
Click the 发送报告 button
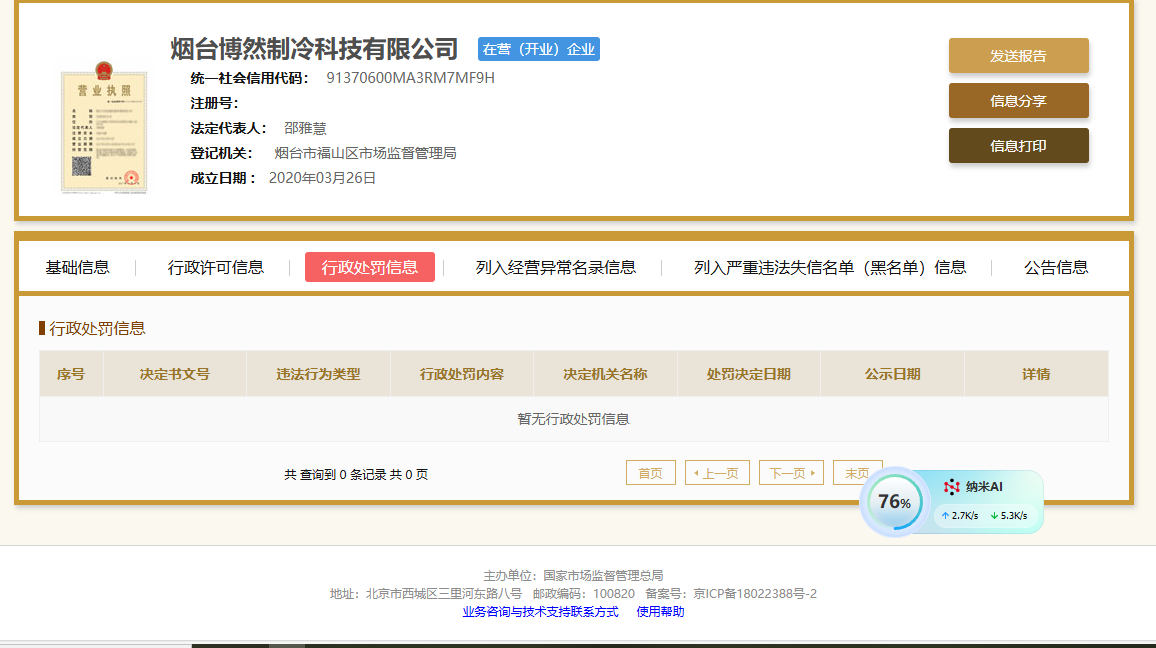pyautogui.click(x=1018, y=55)
